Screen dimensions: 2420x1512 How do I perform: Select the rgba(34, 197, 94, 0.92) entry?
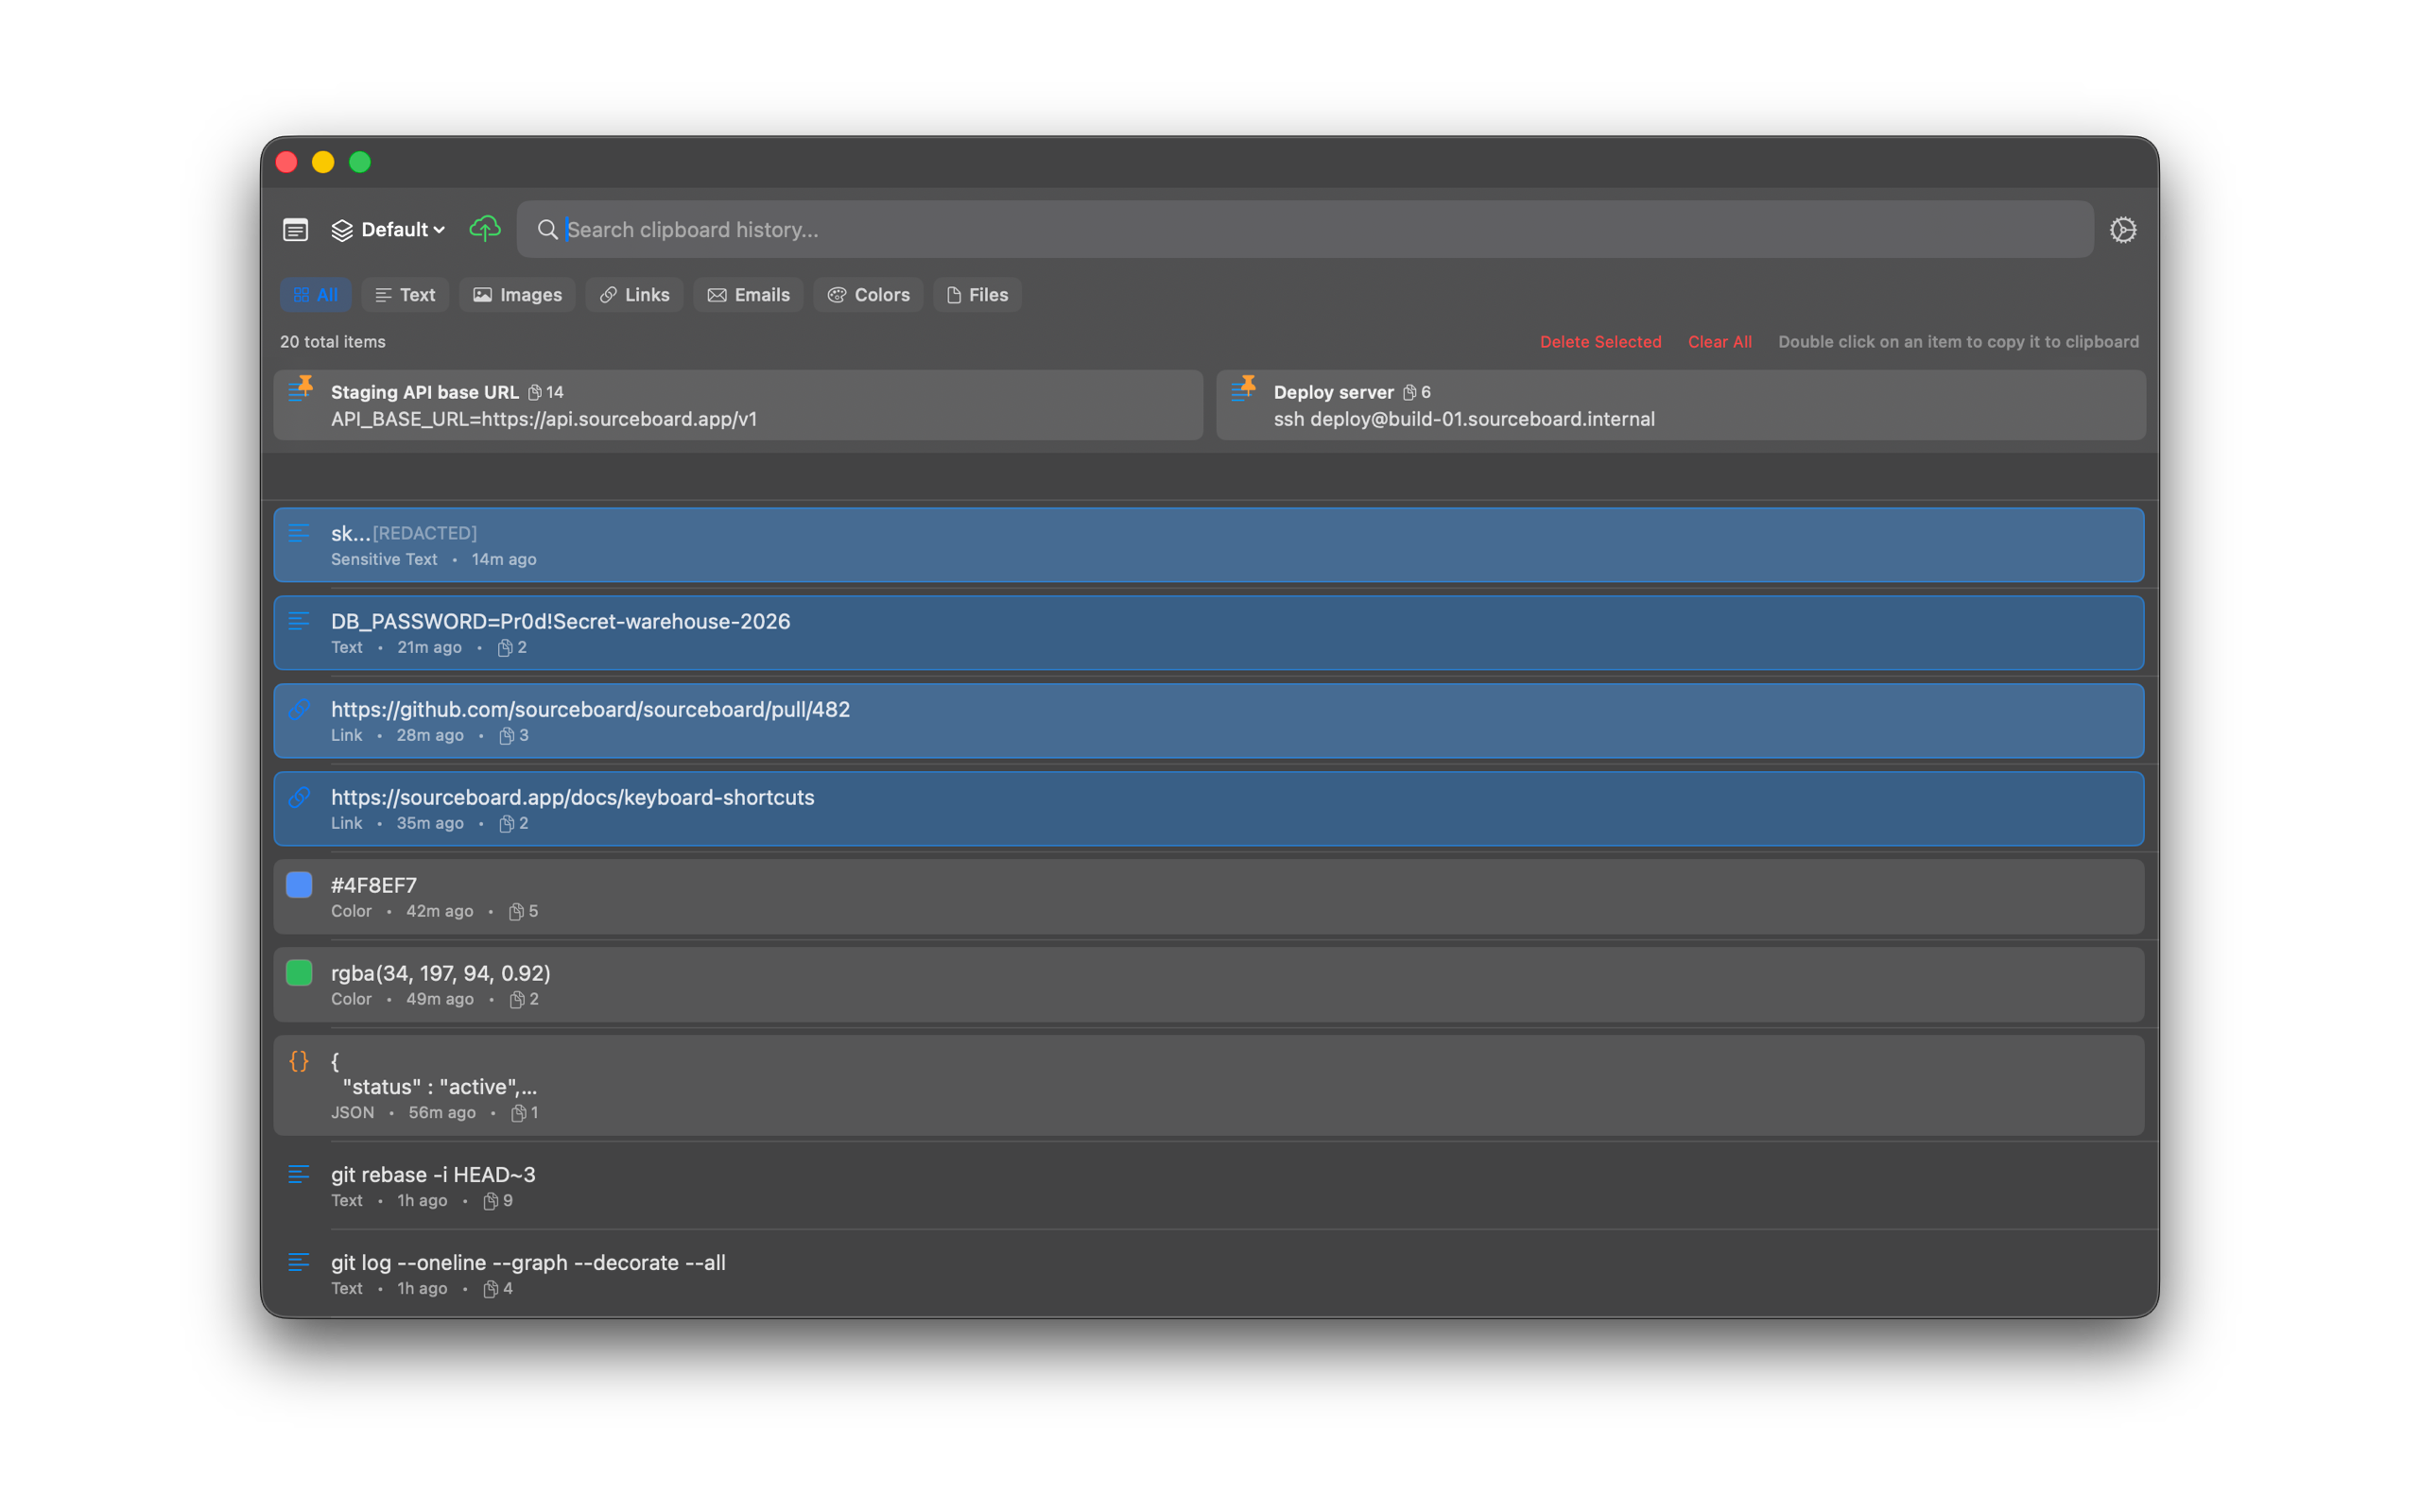click(x=1209, y=985)
